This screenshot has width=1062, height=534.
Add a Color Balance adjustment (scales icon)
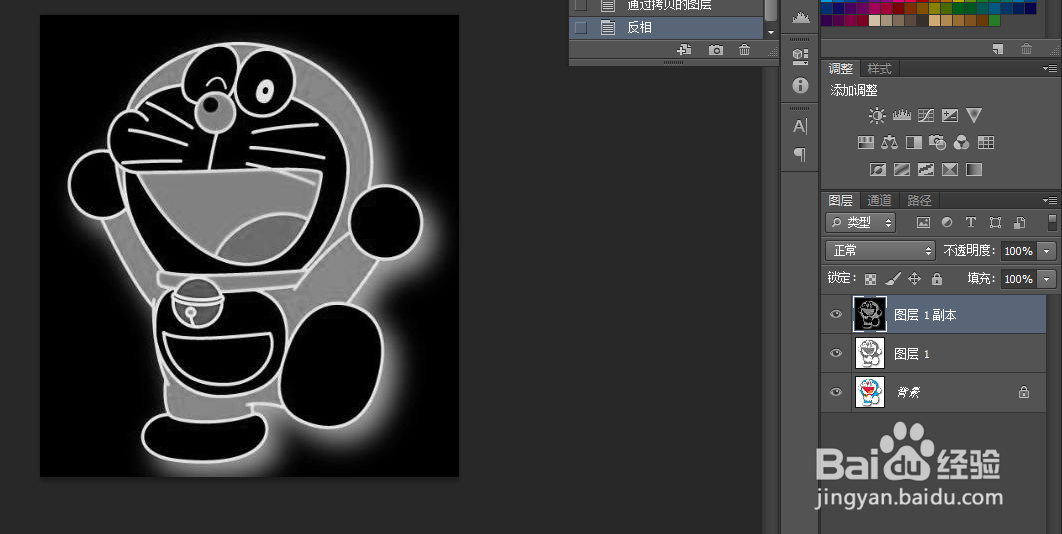[x=889, y=142]
